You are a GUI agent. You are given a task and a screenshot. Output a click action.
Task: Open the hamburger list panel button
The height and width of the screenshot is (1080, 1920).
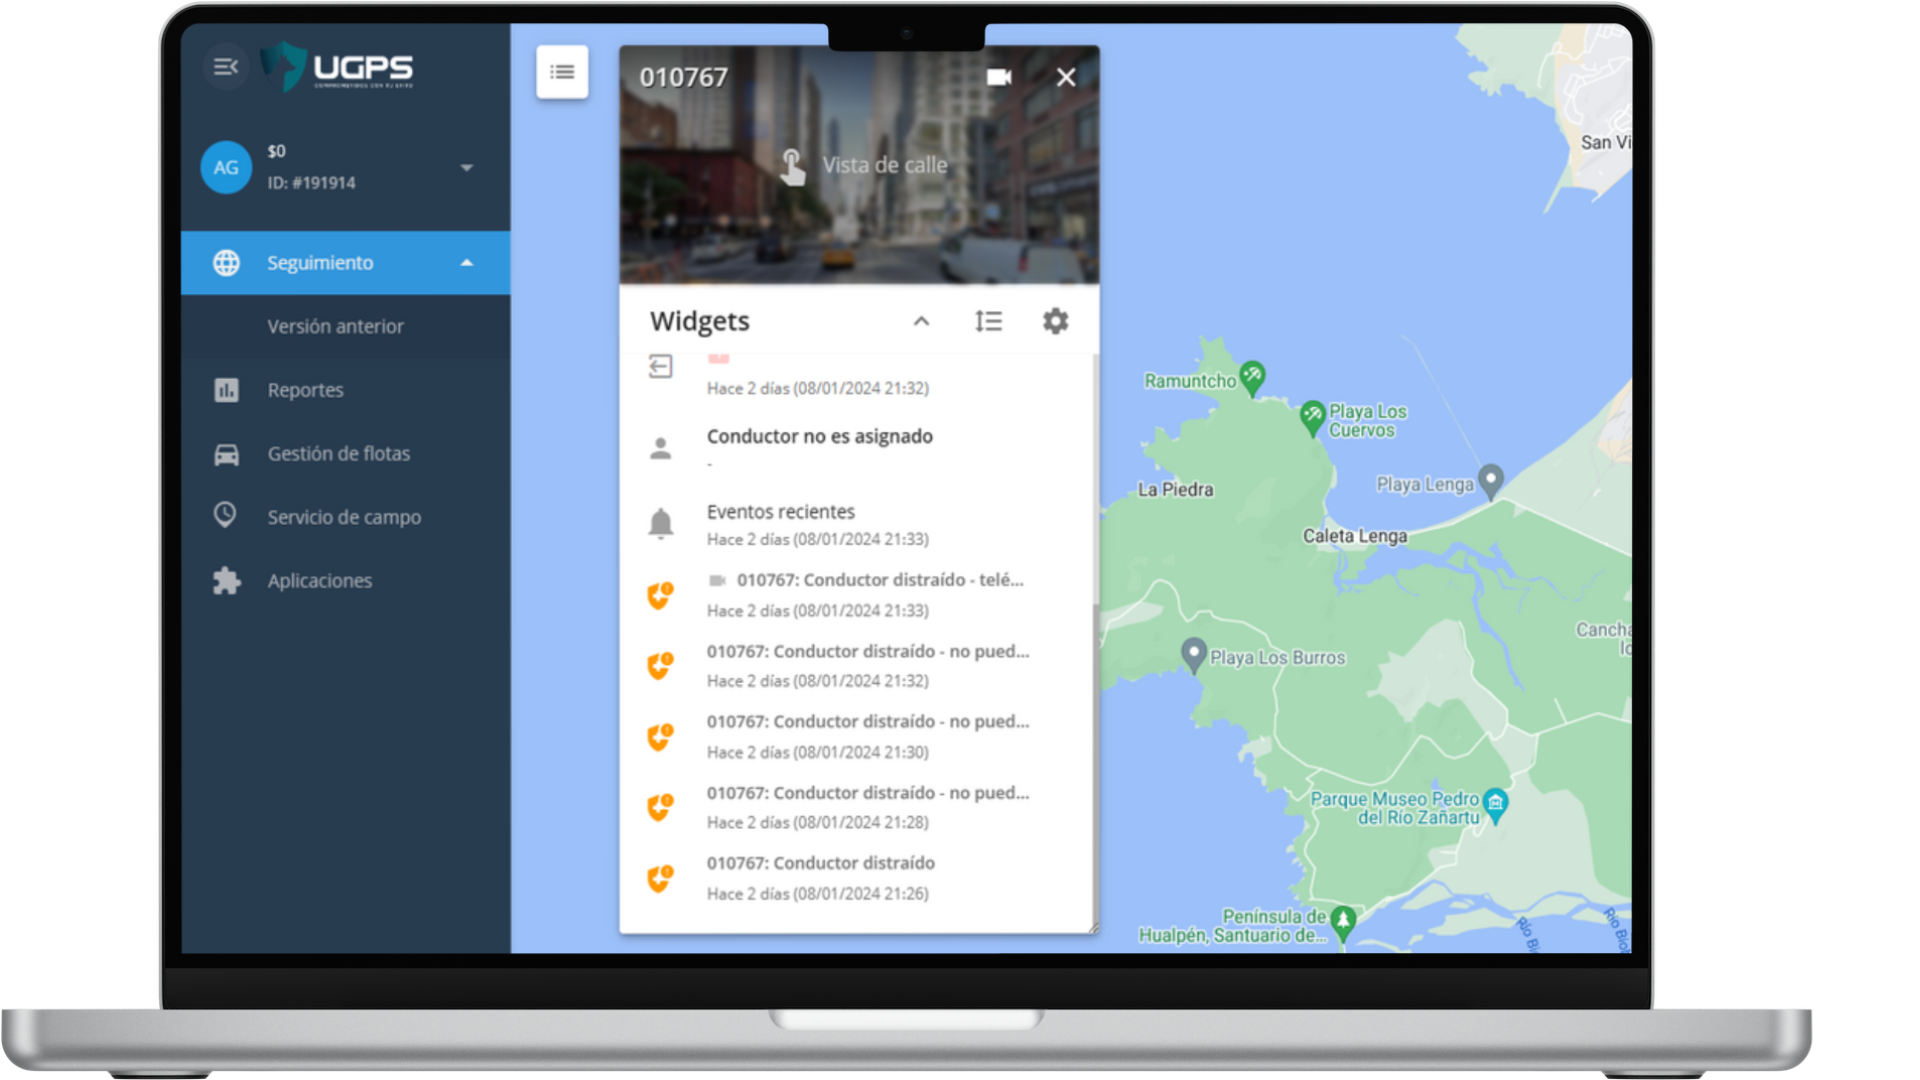click(x=562, y=72)
